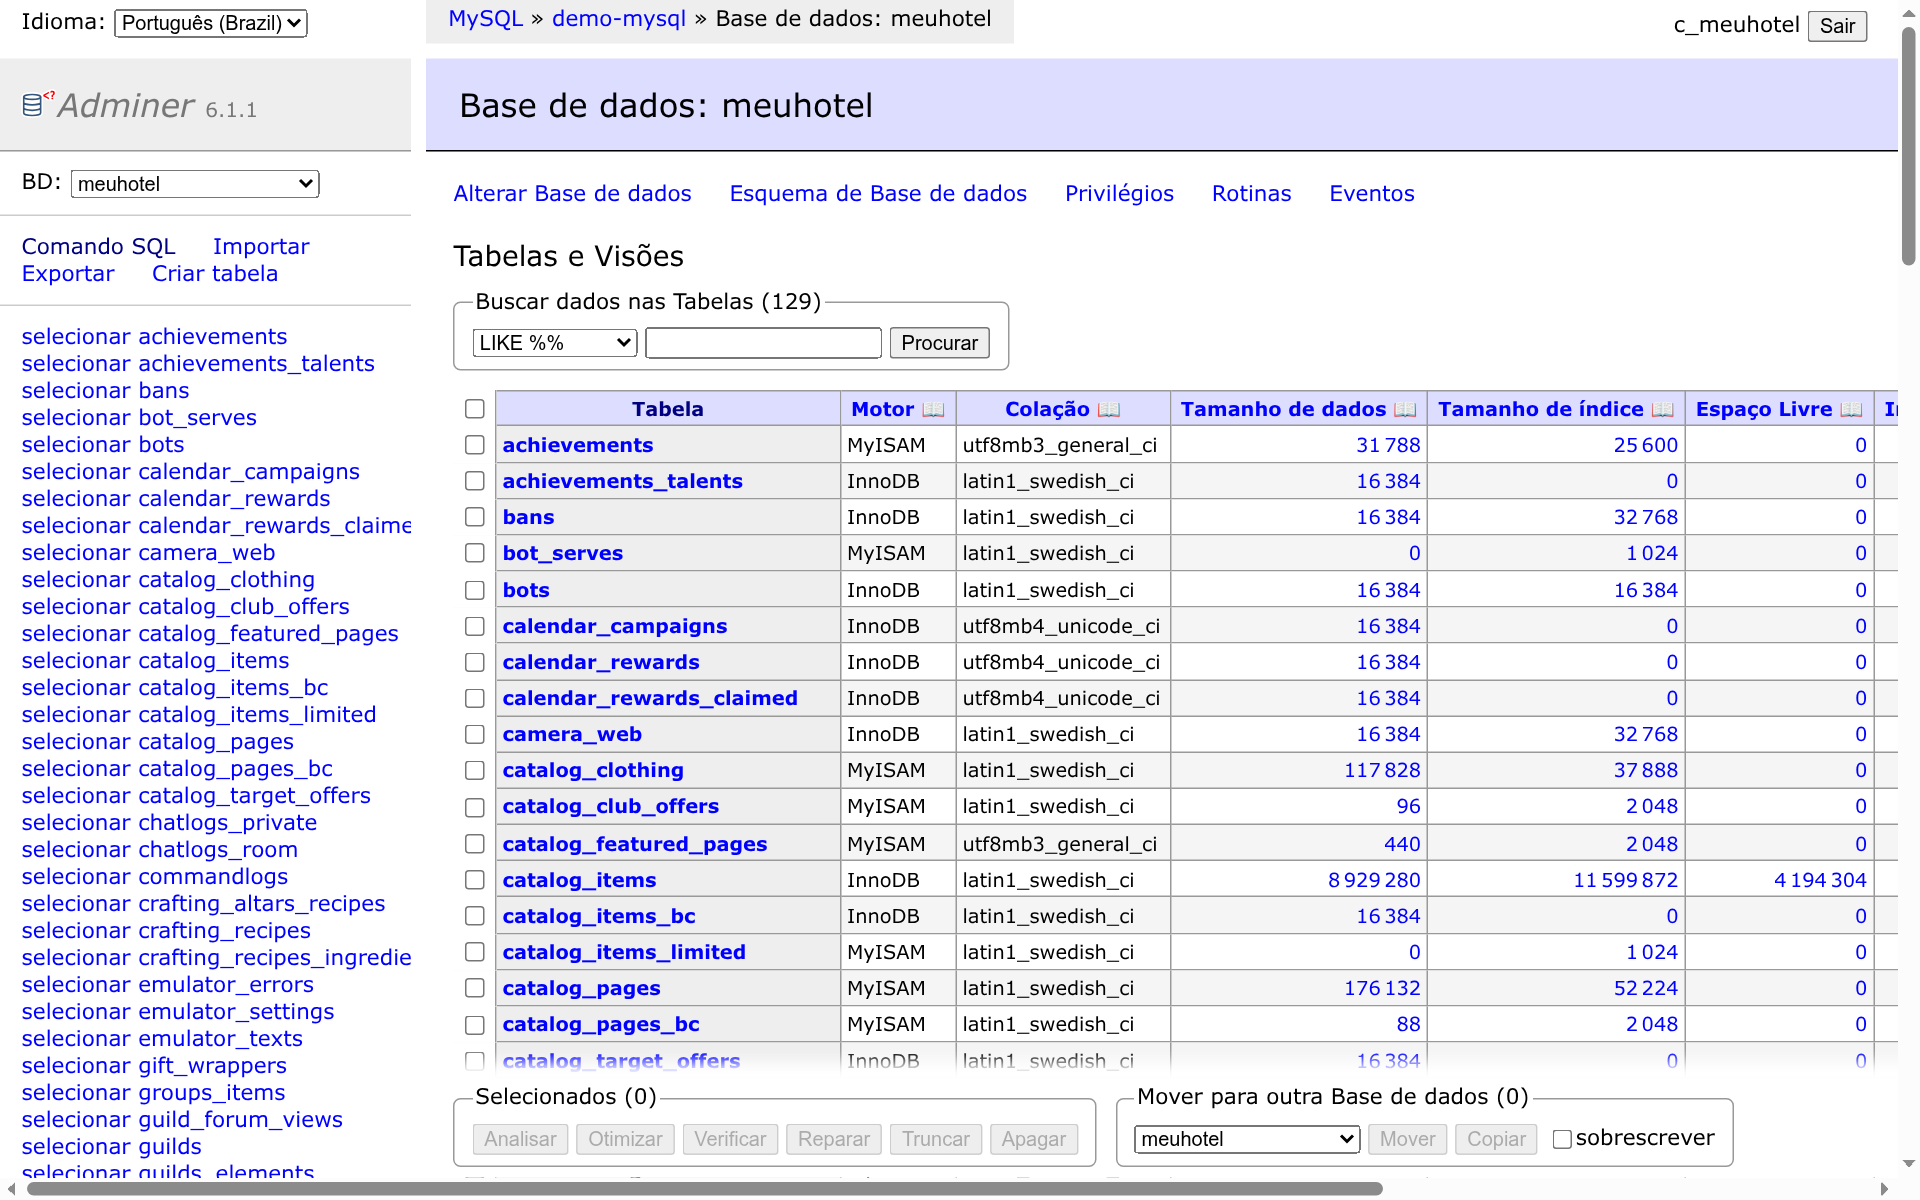Image resolution: width=1920 pixels, height=1200 pixels.
Task: Open the Espaço Livre help book icon
Action: [1851, 410]
